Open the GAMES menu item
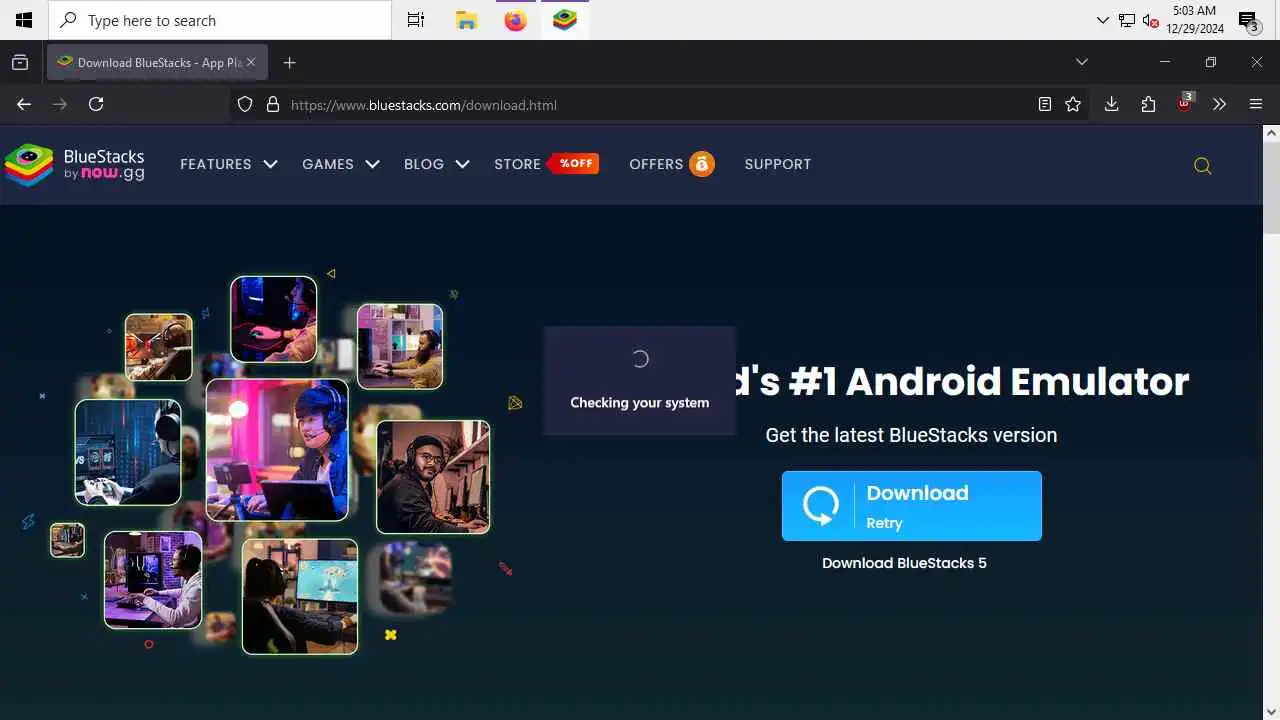Viewport: 1280px width, 720px height. point(328,164)
